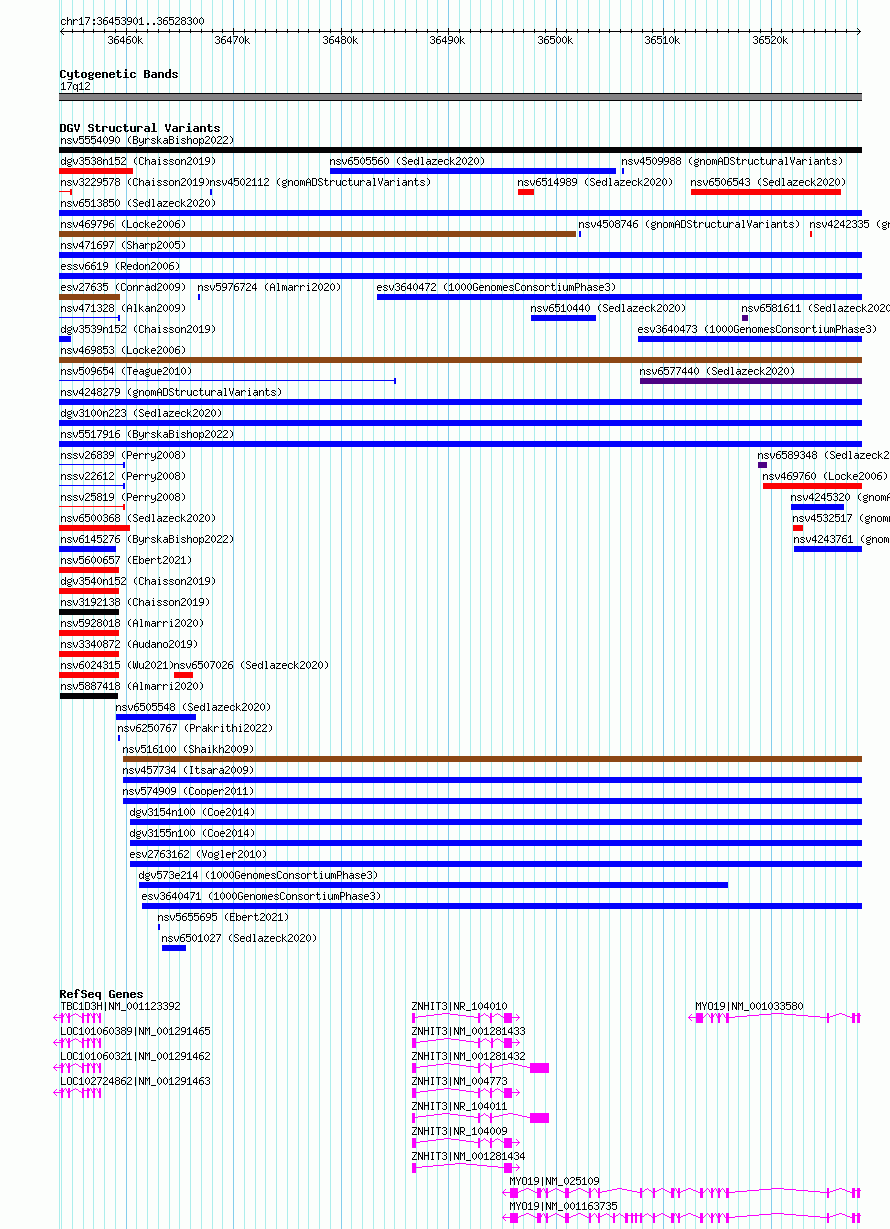The width and height of the screenshot is (890, 1229).
Task: Click dgv3154n100 (Coe2014) label
Action: coord(192,812)
